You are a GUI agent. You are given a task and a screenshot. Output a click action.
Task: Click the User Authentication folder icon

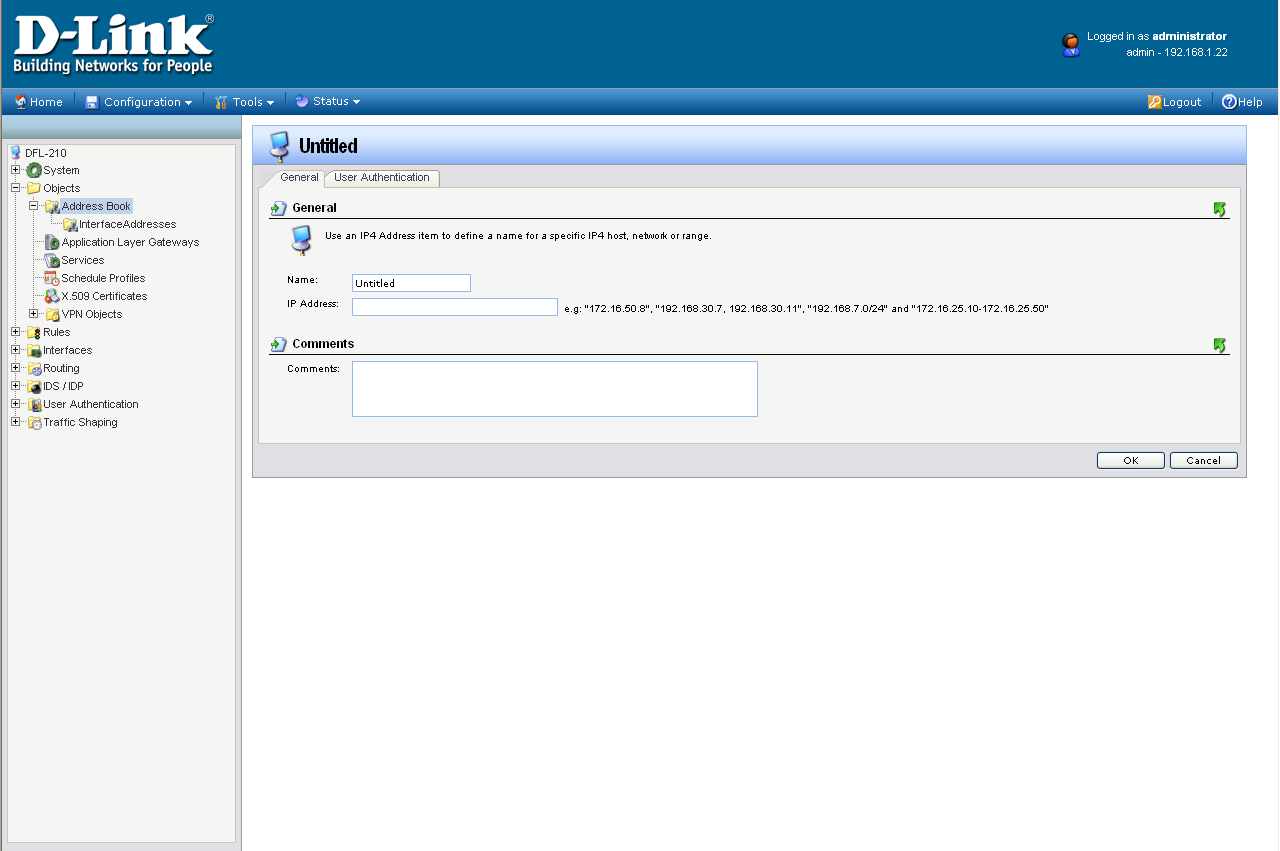click(34, 404)
